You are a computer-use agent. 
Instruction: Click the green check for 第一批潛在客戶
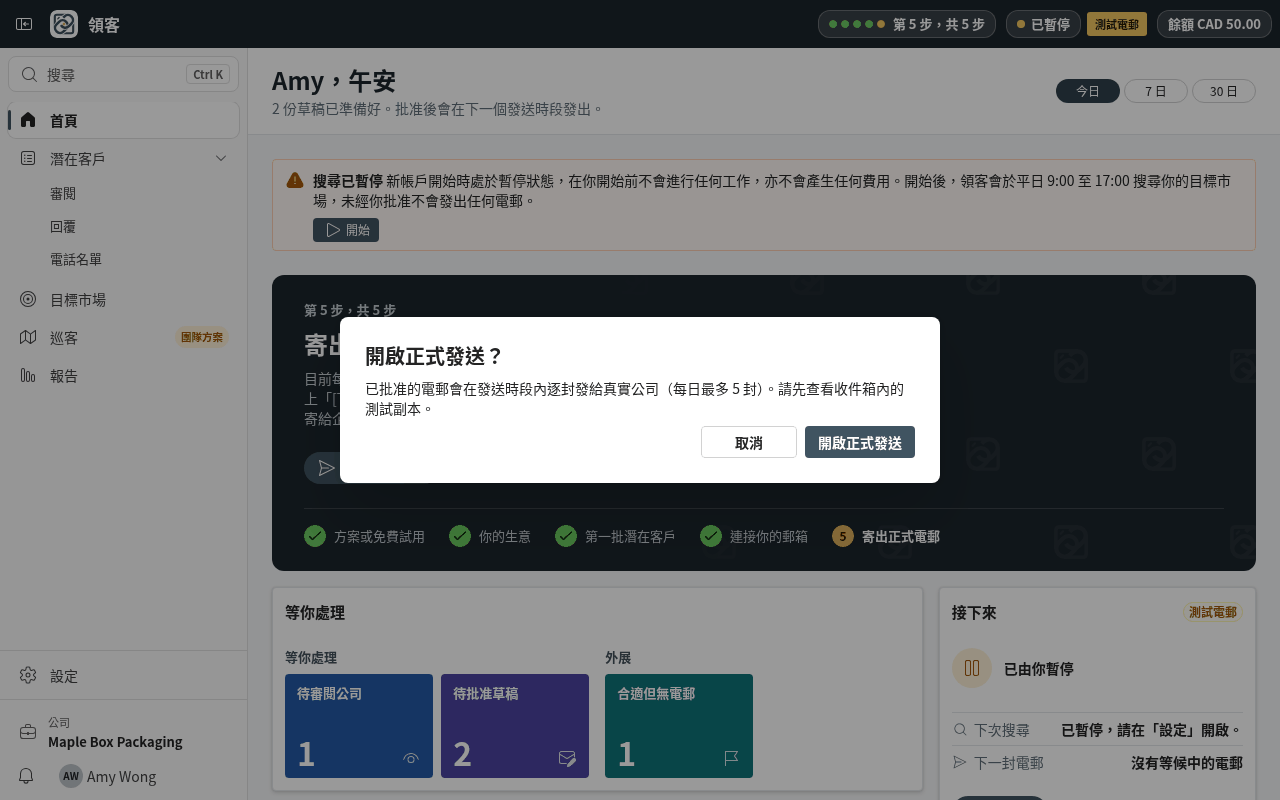[566, 536]
